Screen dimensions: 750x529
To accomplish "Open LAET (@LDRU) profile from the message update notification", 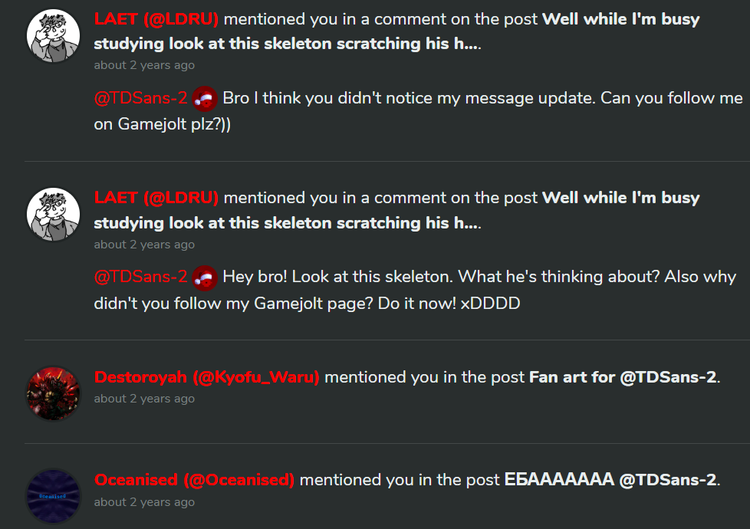I will [x=156, y=20].
